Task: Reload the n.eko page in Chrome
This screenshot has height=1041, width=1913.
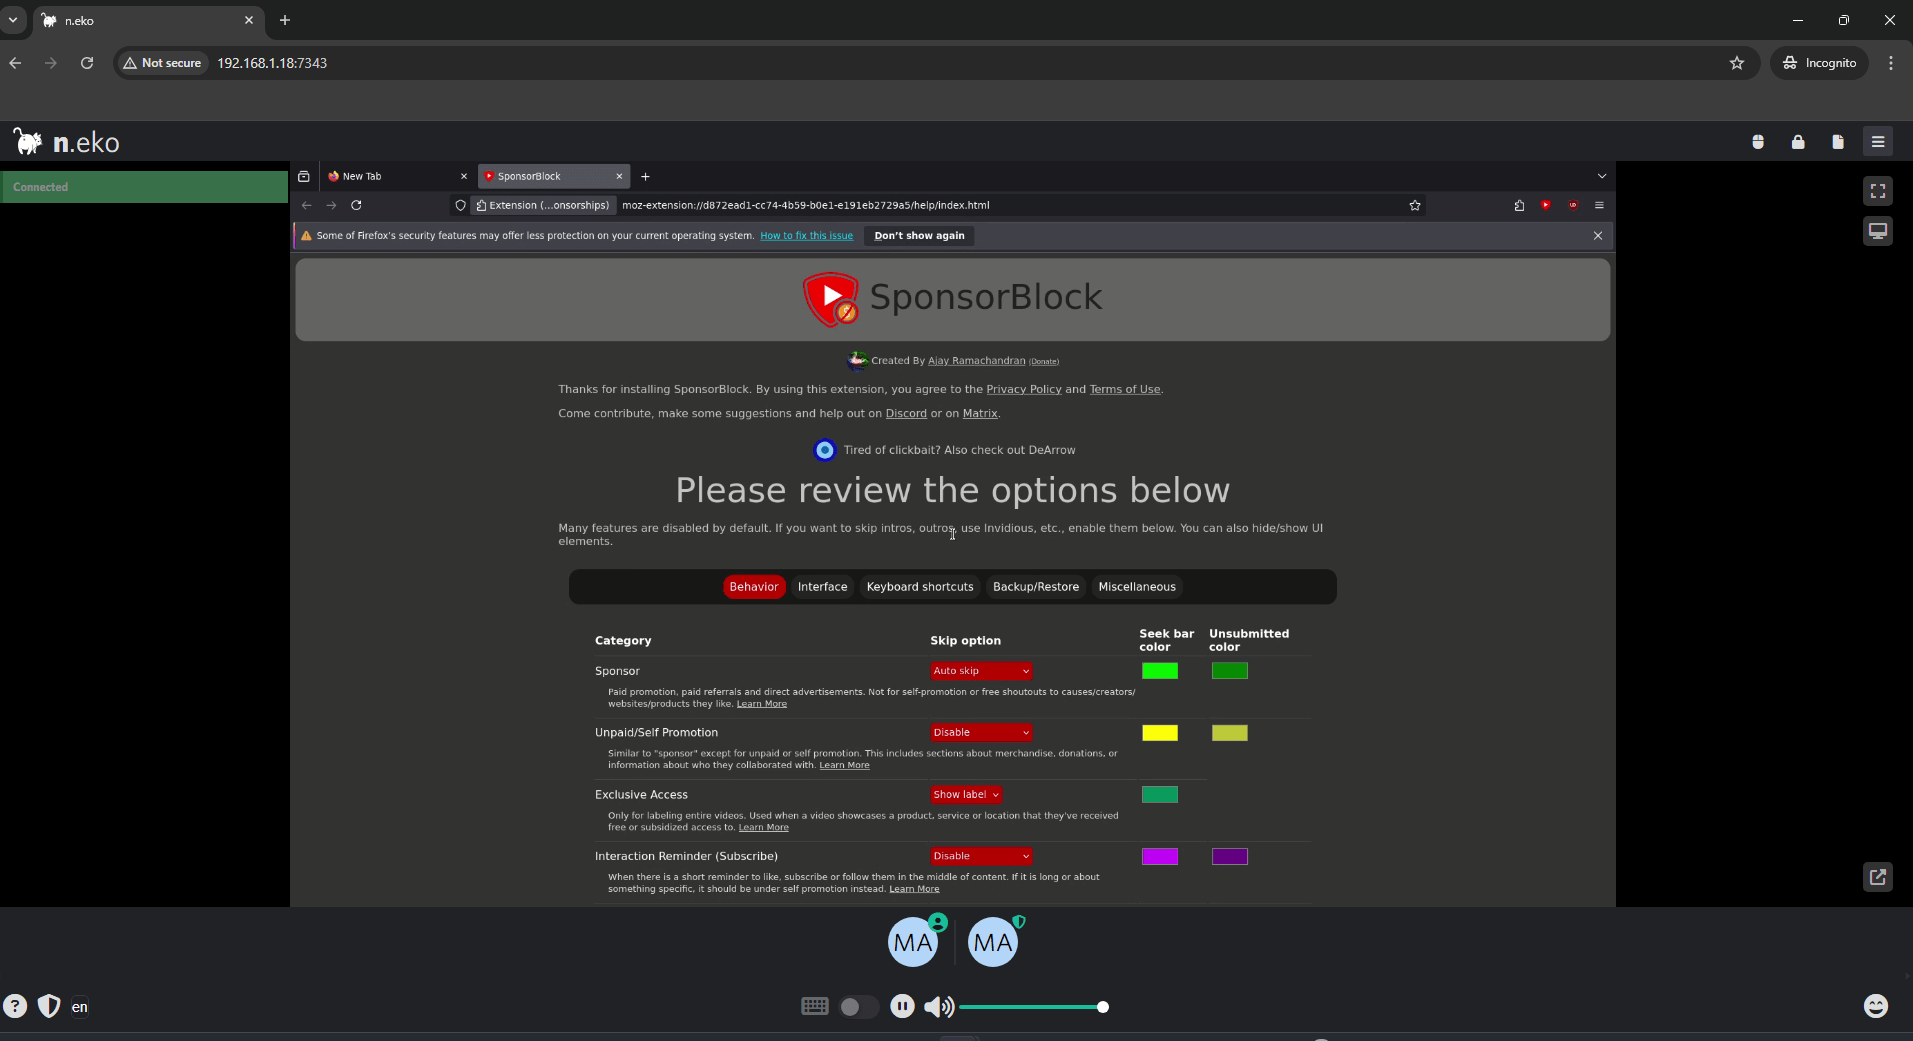Action: tap(87, 63)
